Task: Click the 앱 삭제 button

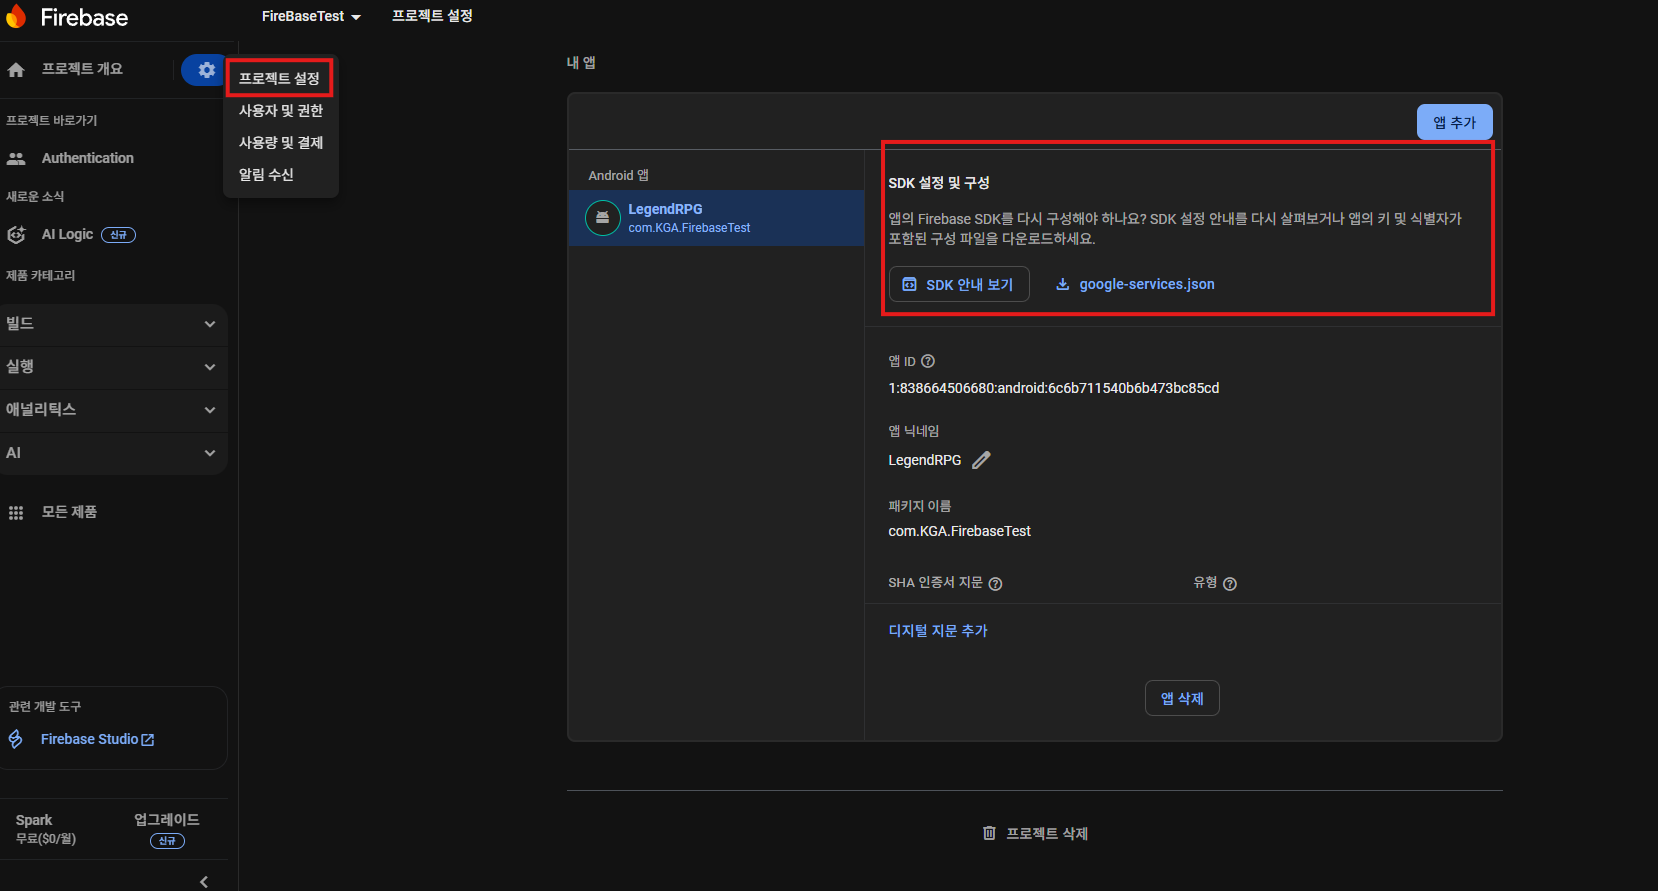Action: [1182, 698]
